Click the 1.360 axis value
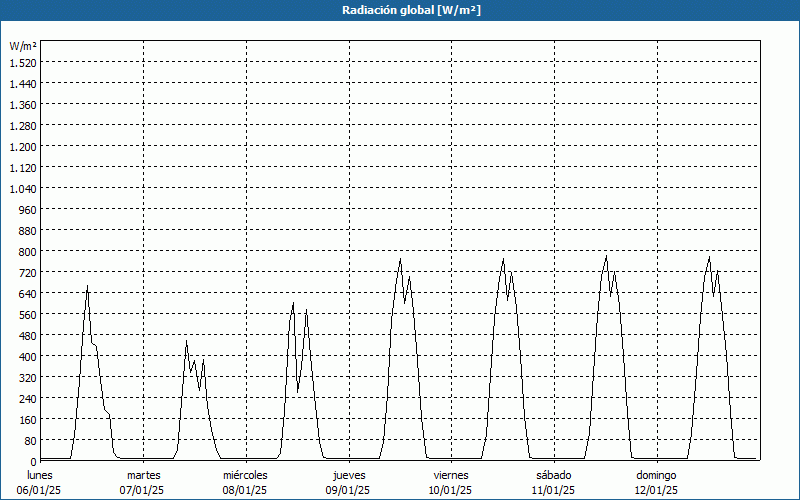800x500 pixels. click(23, 105)
